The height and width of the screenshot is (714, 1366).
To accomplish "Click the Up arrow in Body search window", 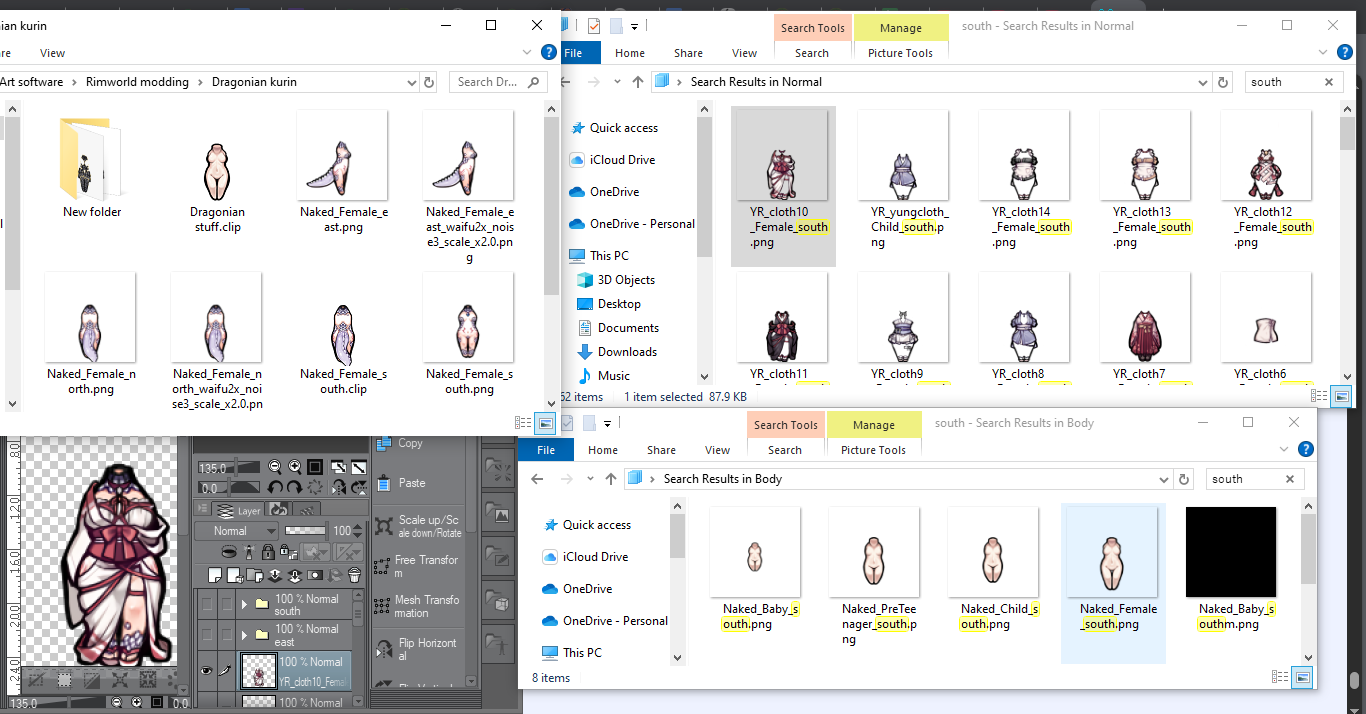I will tap(611, 479).
